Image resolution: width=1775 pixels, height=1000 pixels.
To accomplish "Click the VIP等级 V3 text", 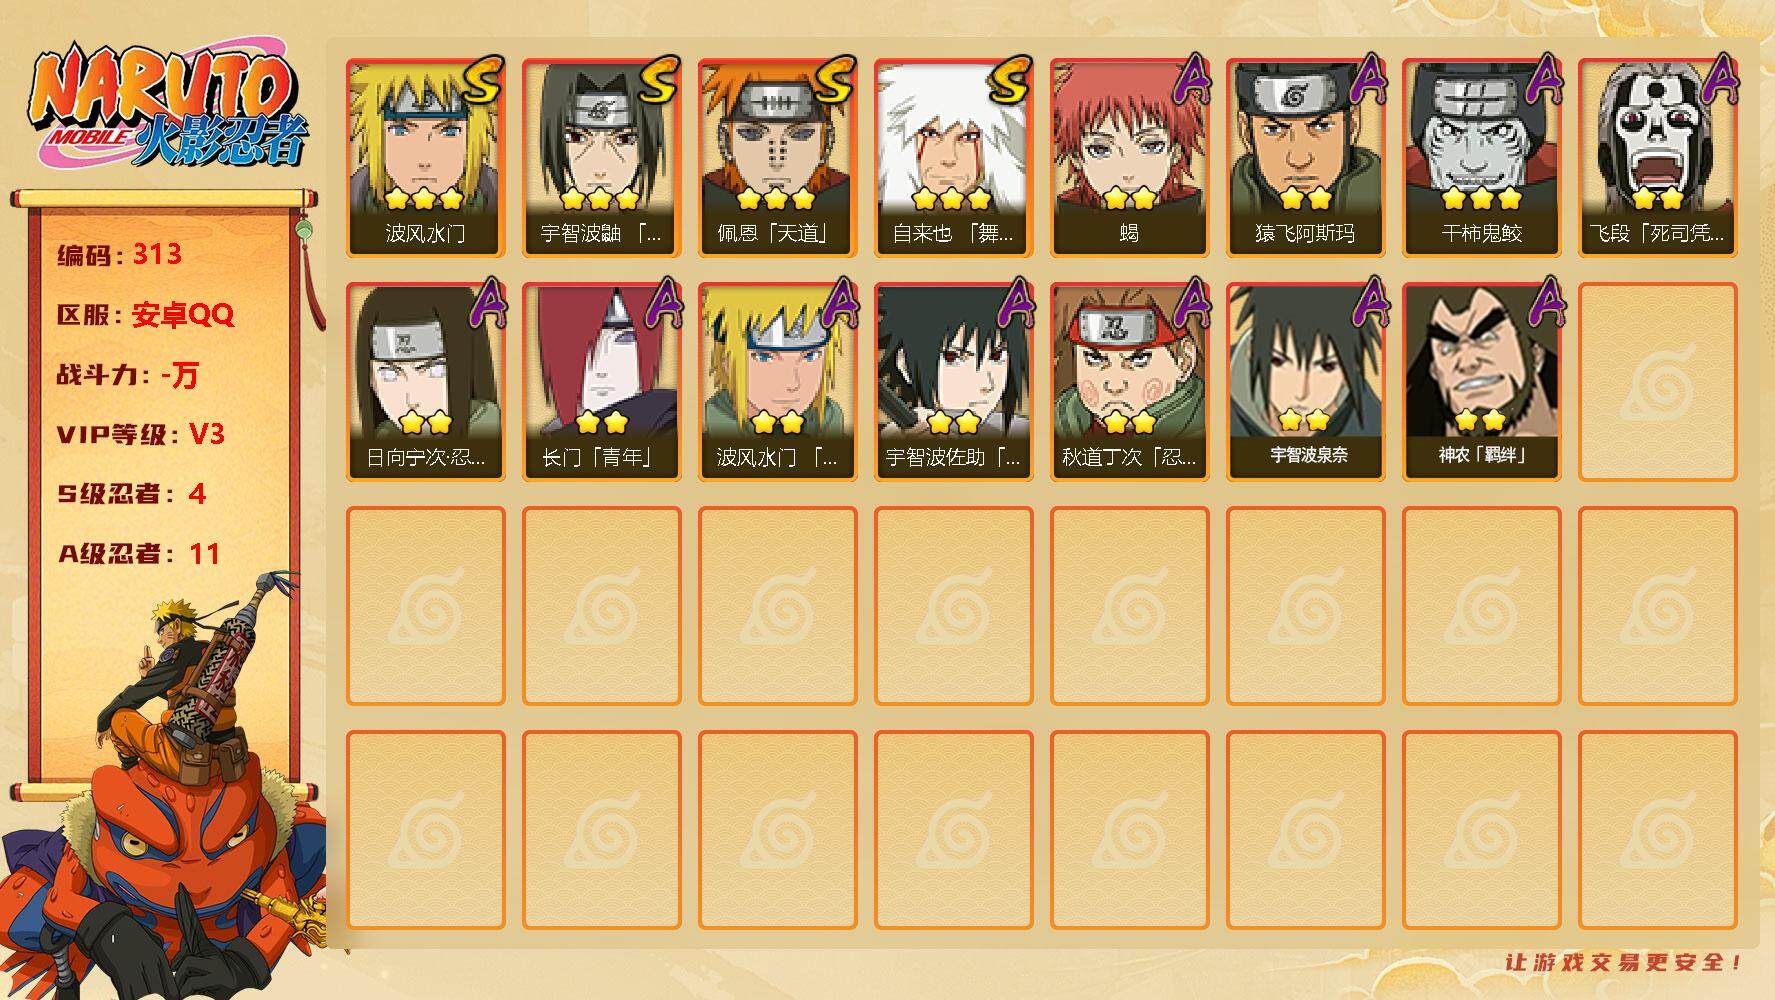I will (141, 434).
